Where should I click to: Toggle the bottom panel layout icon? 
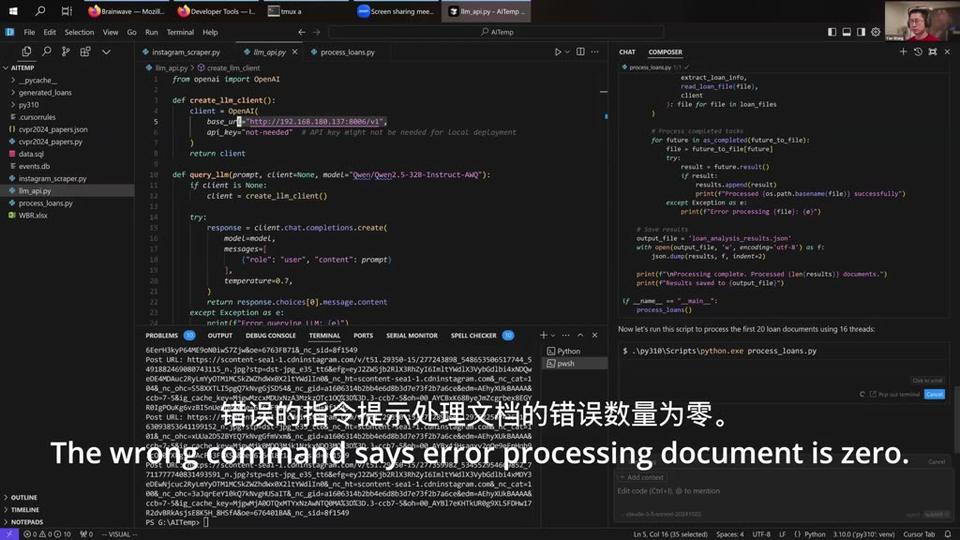[x=846, y=32]
